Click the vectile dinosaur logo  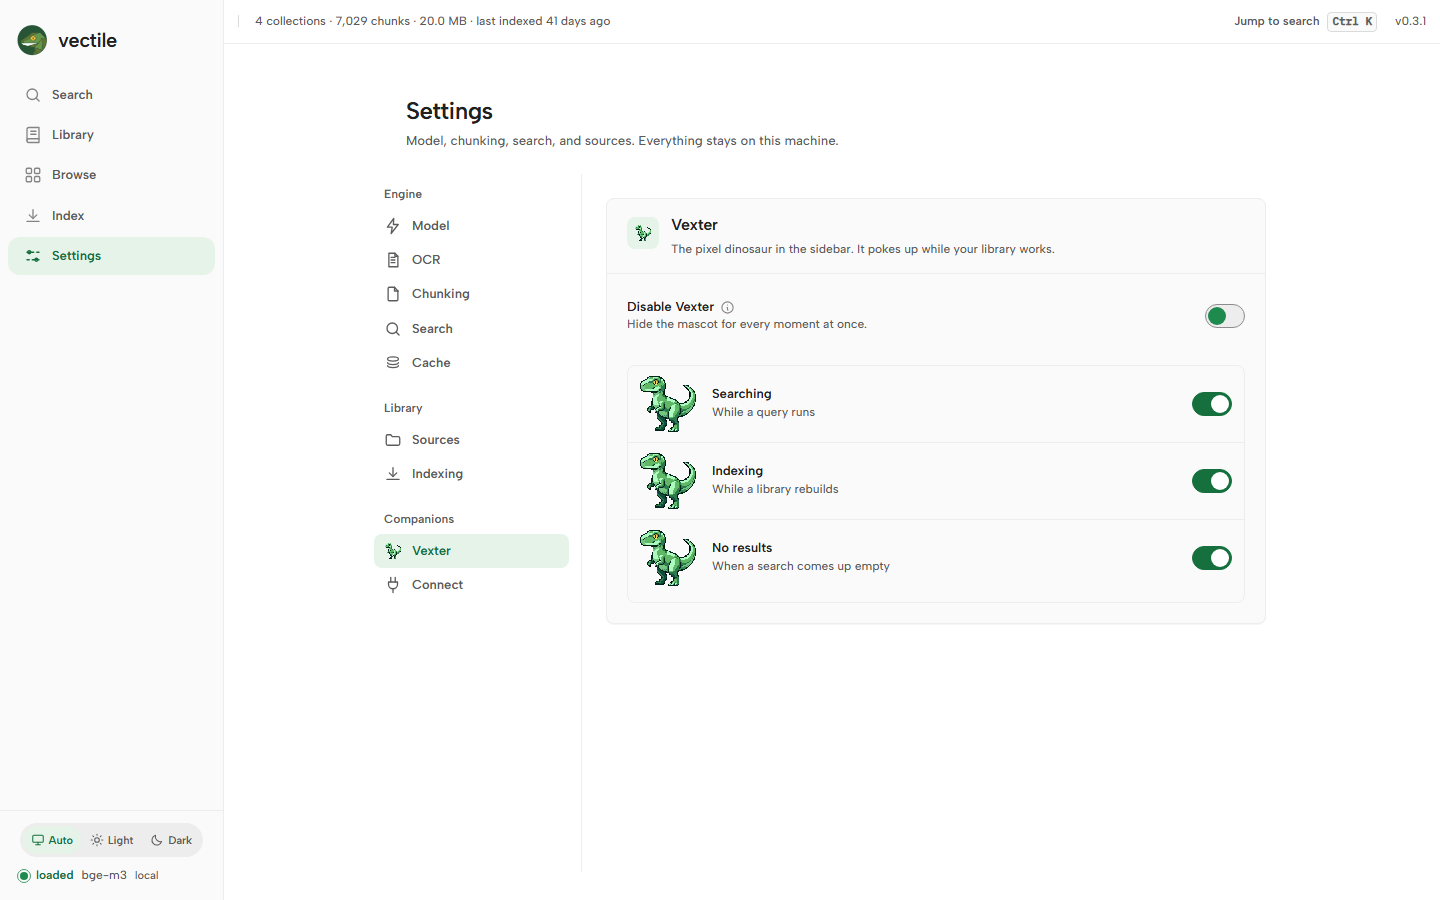tap(32, 40)
